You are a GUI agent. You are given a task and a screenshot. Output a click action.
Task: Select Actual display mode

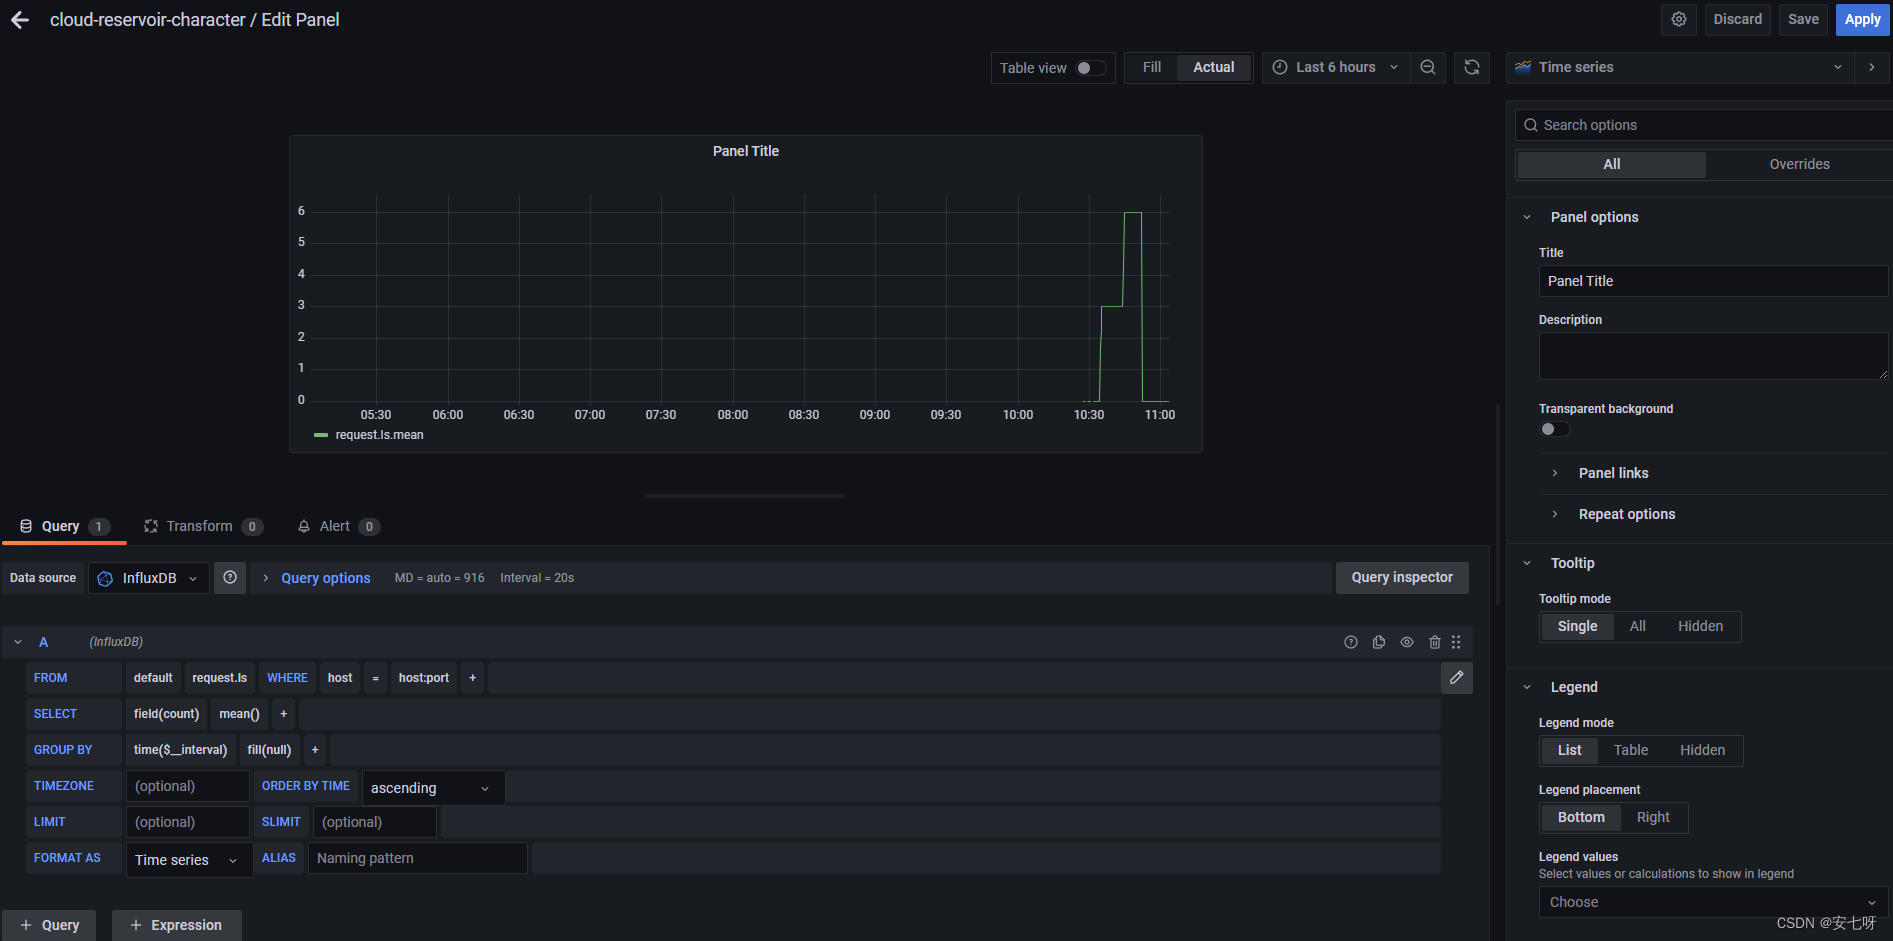point(1214,67)
